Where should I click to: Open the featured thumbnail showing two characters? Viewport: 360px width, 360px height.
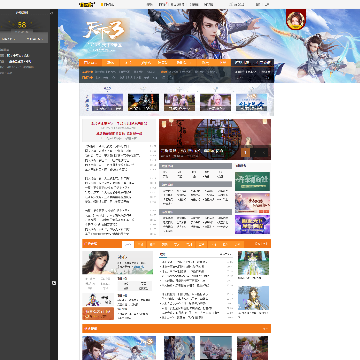click(179, 102)
